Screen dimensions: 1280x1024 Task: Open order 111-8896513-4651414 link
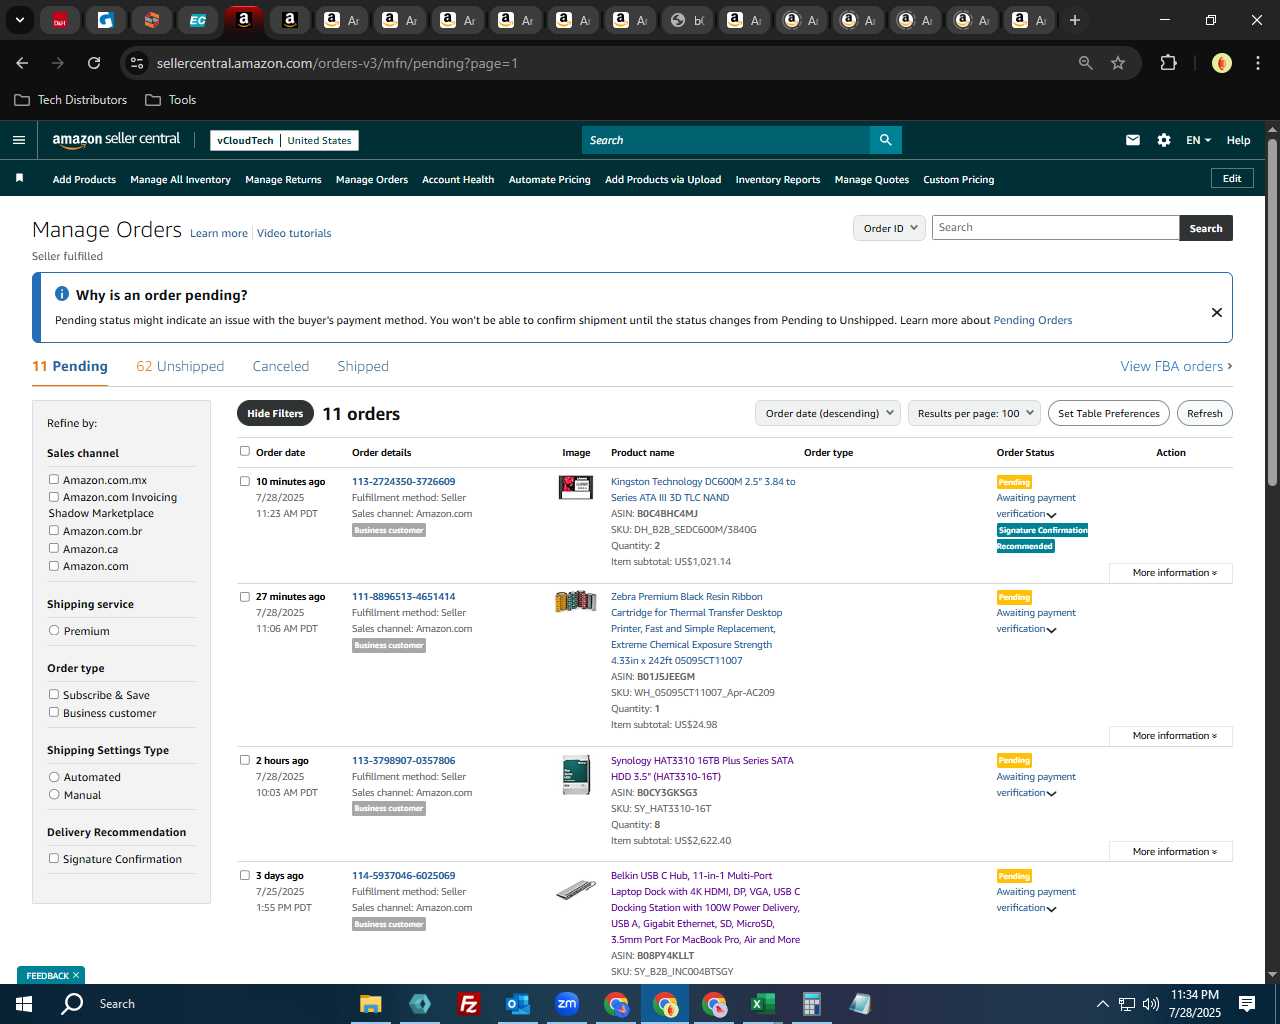click(x=404, y=596)
